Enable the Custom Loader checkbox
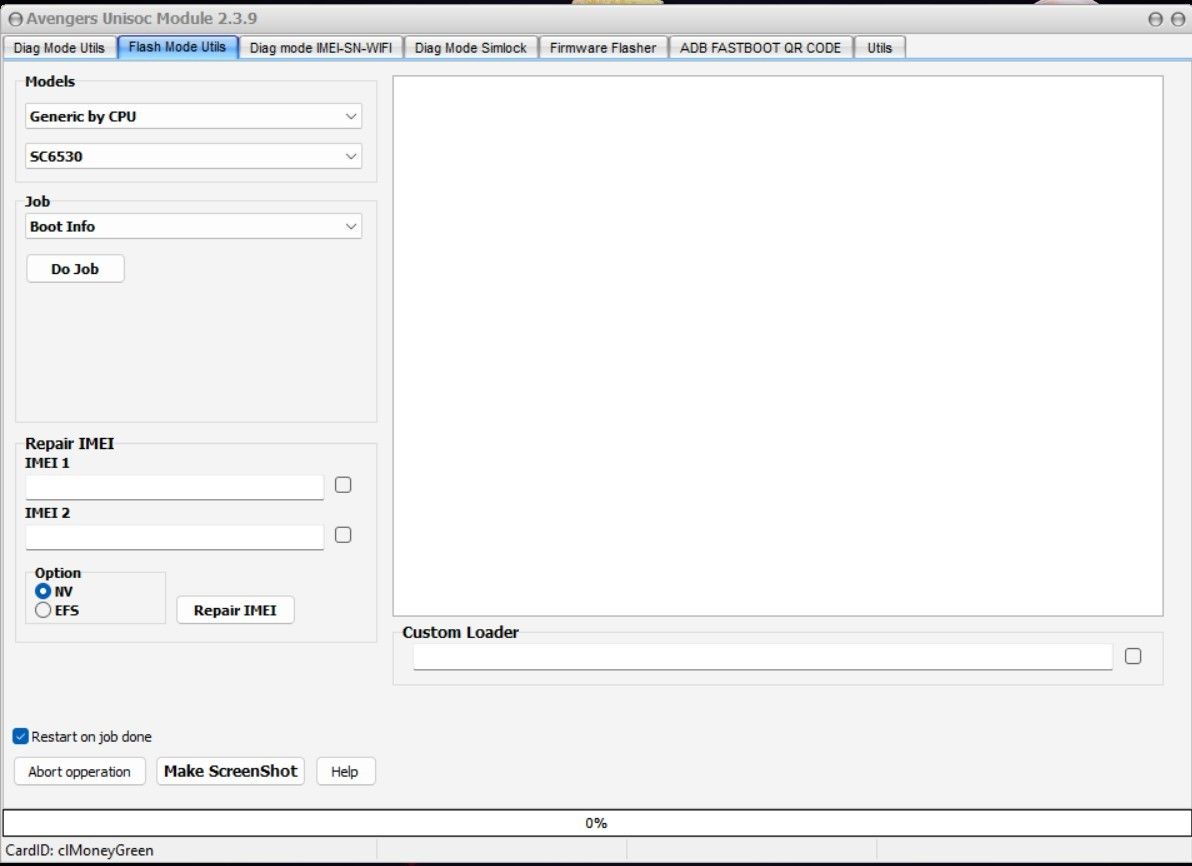Viewport: 1192px width, 866px height. 1133,656
